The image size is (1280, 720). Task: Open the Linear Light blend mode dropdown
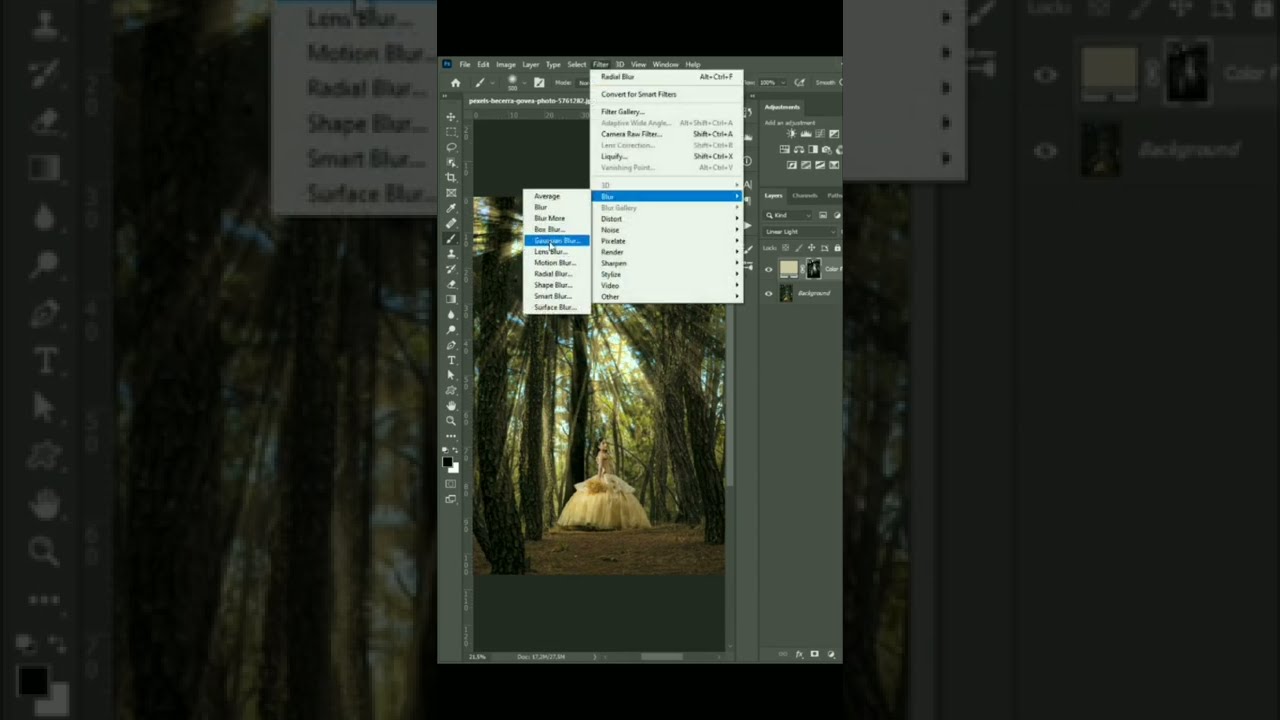[x=801, y=231]
